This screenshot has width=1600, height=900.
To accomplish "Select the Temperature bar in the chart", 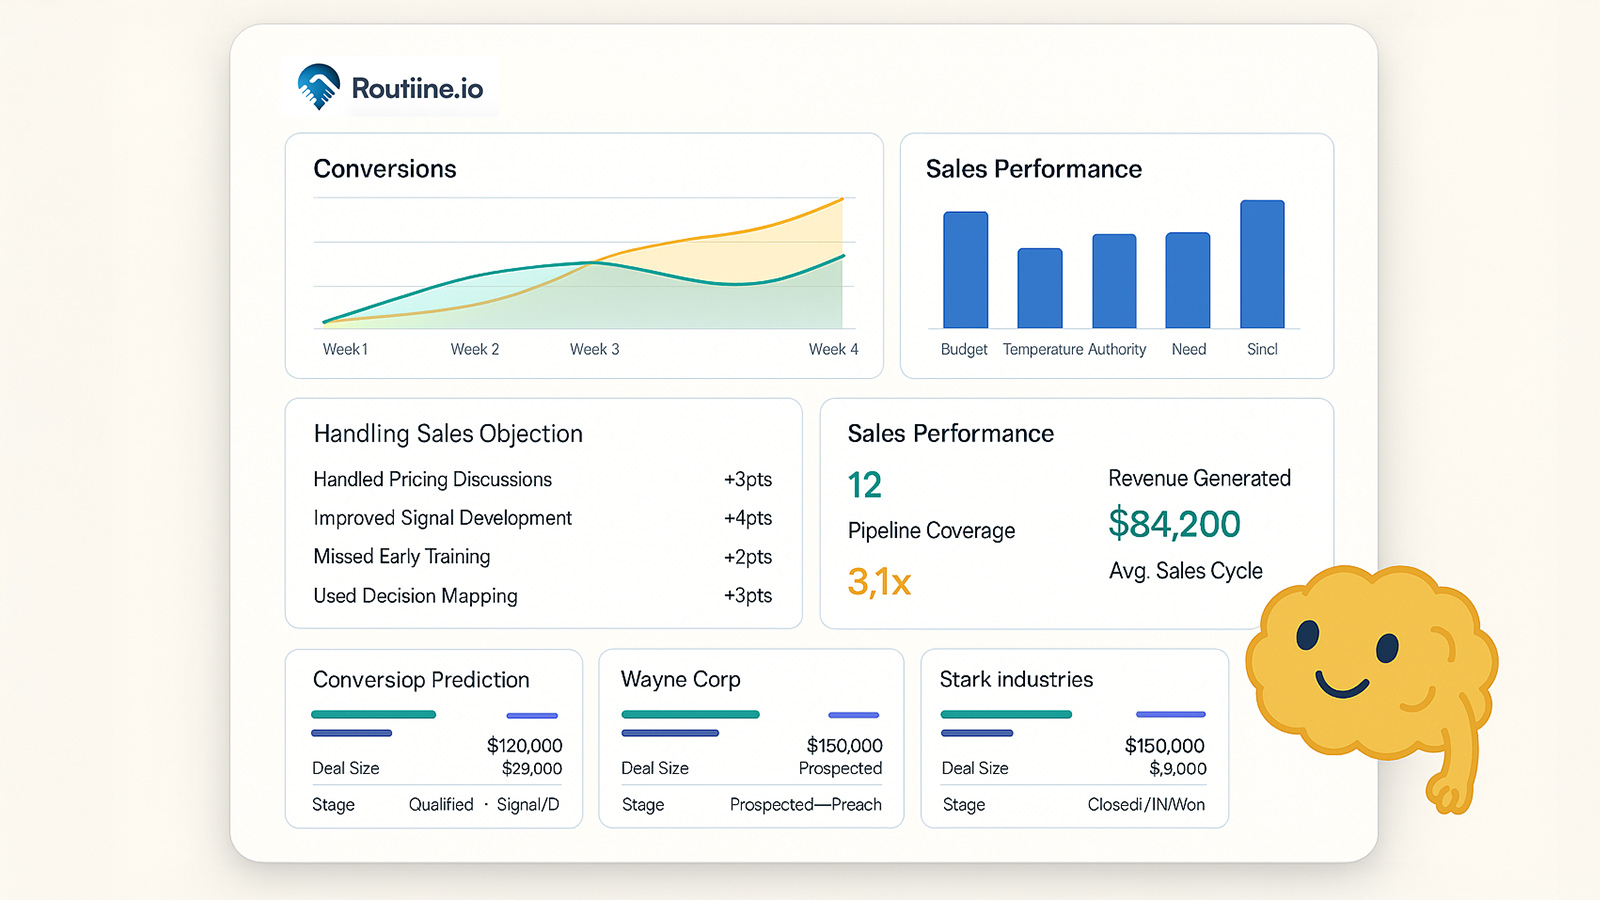I will (x=1040, y=288).
